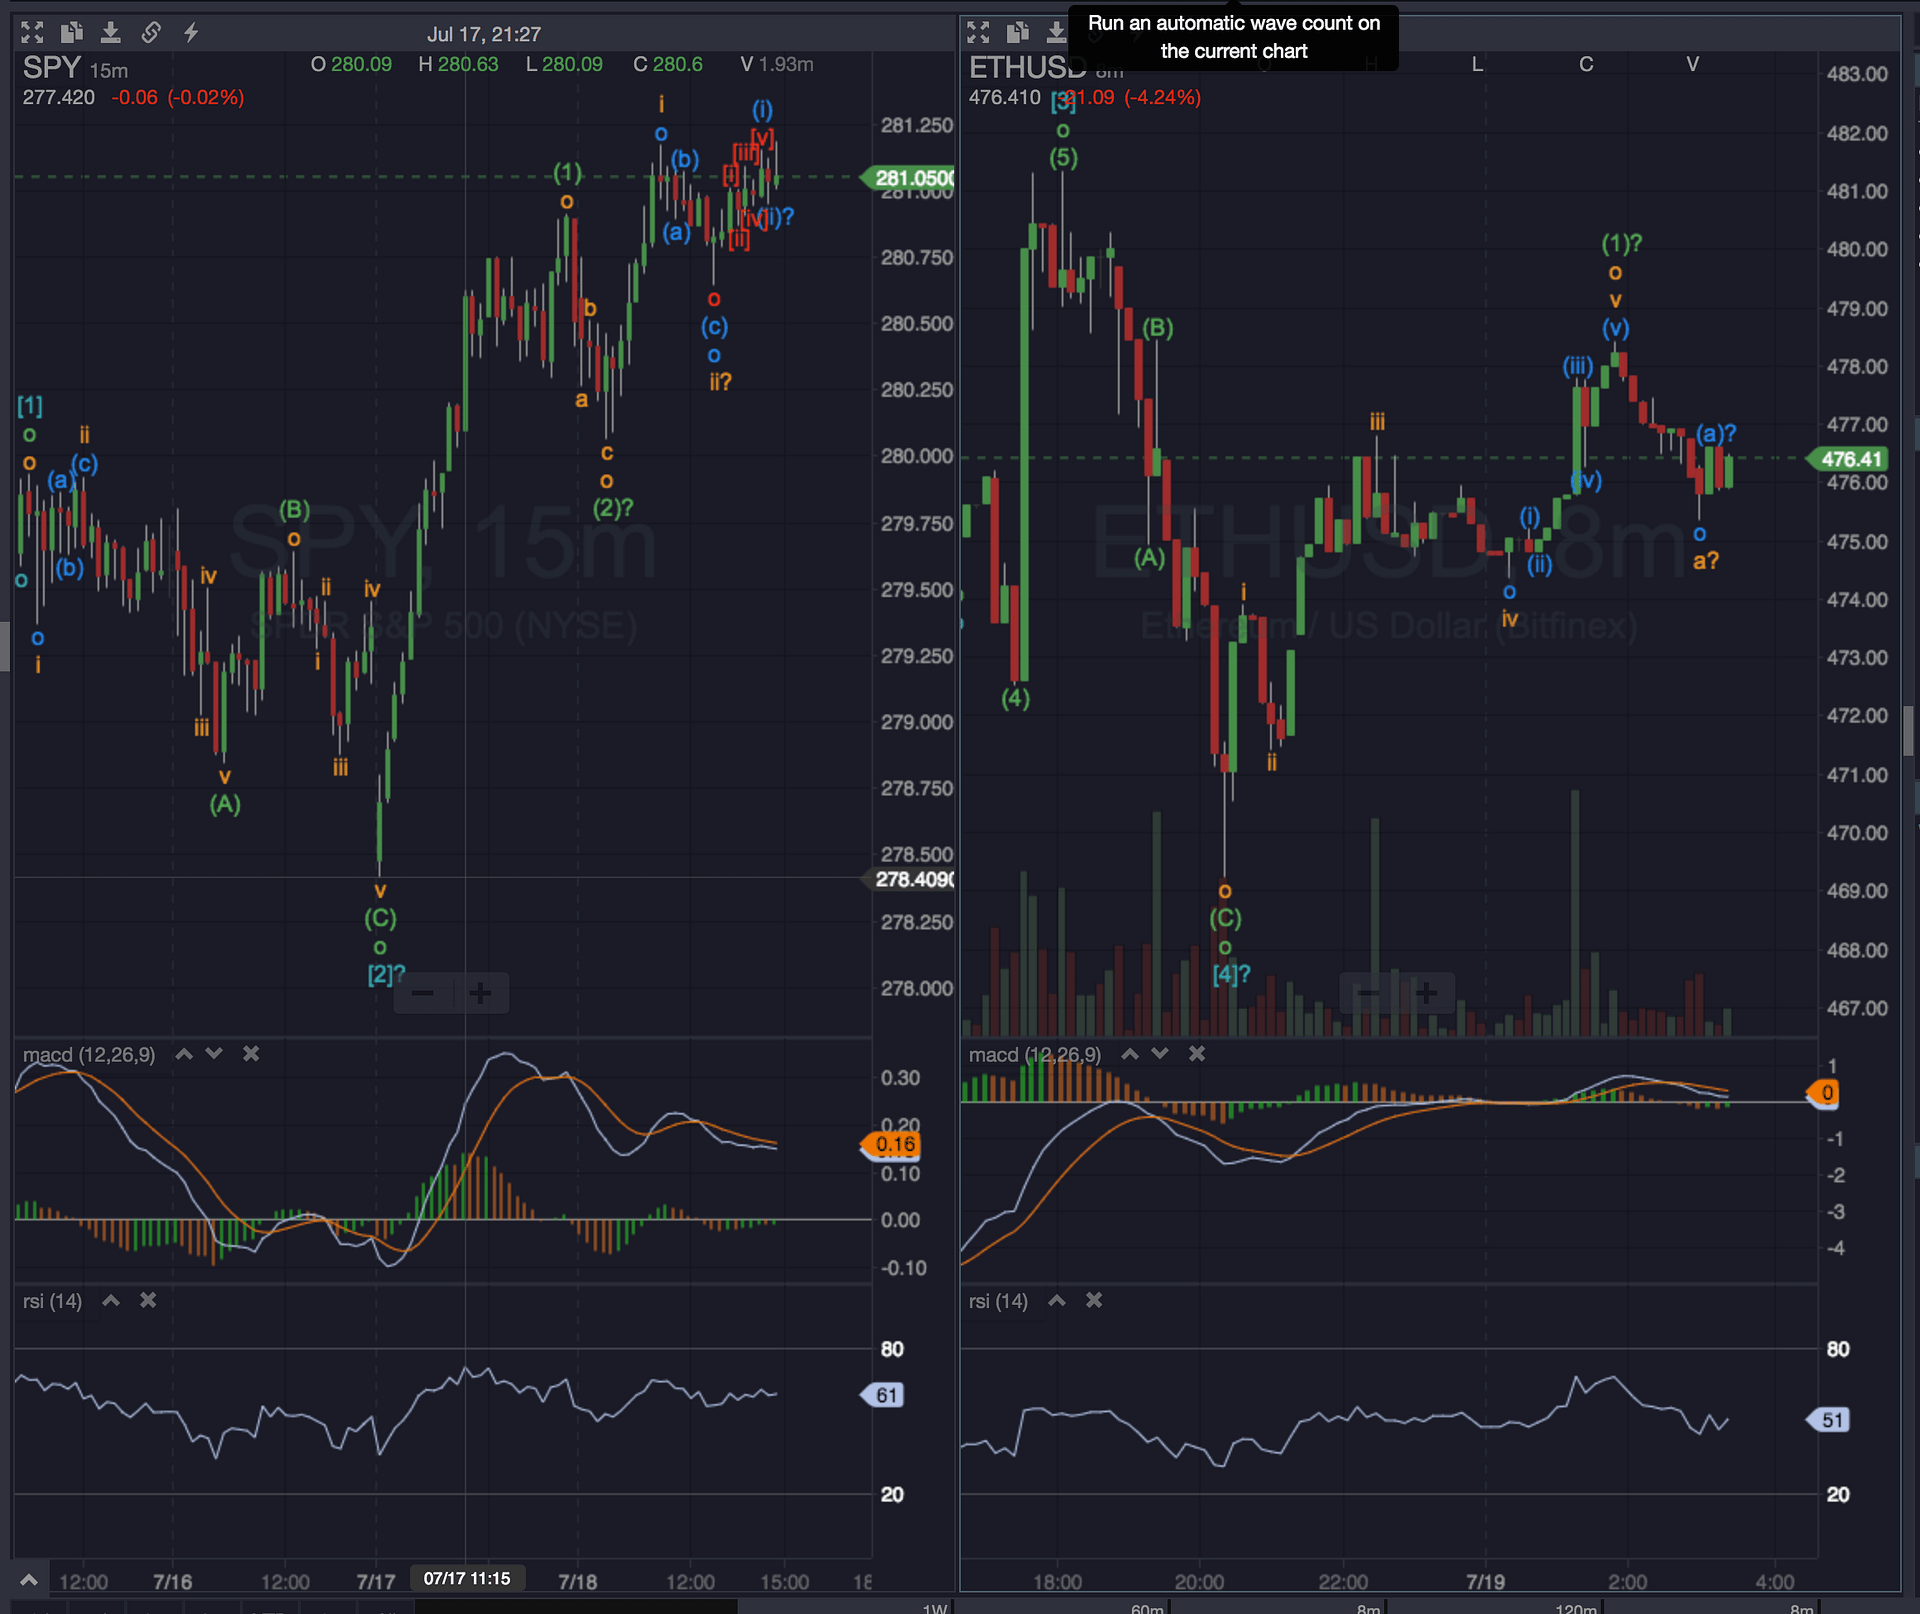Zoom out on the ETHUSD chart with minus button

(1367, 992)
